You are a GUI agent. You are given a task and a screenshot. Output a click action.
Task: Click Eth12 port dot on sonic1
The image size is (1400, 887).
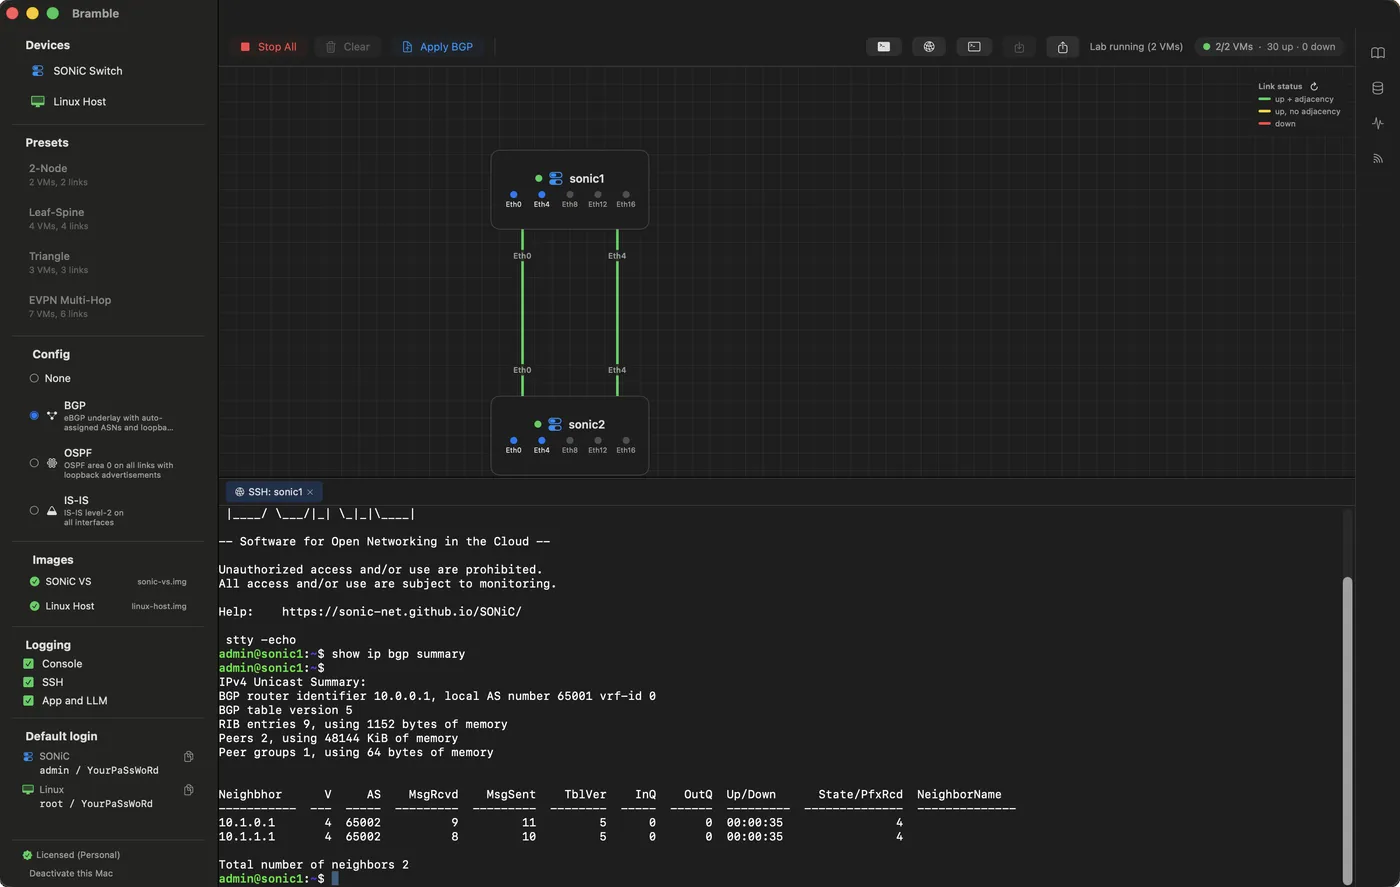pyautogui.click(x=598, y=195)
